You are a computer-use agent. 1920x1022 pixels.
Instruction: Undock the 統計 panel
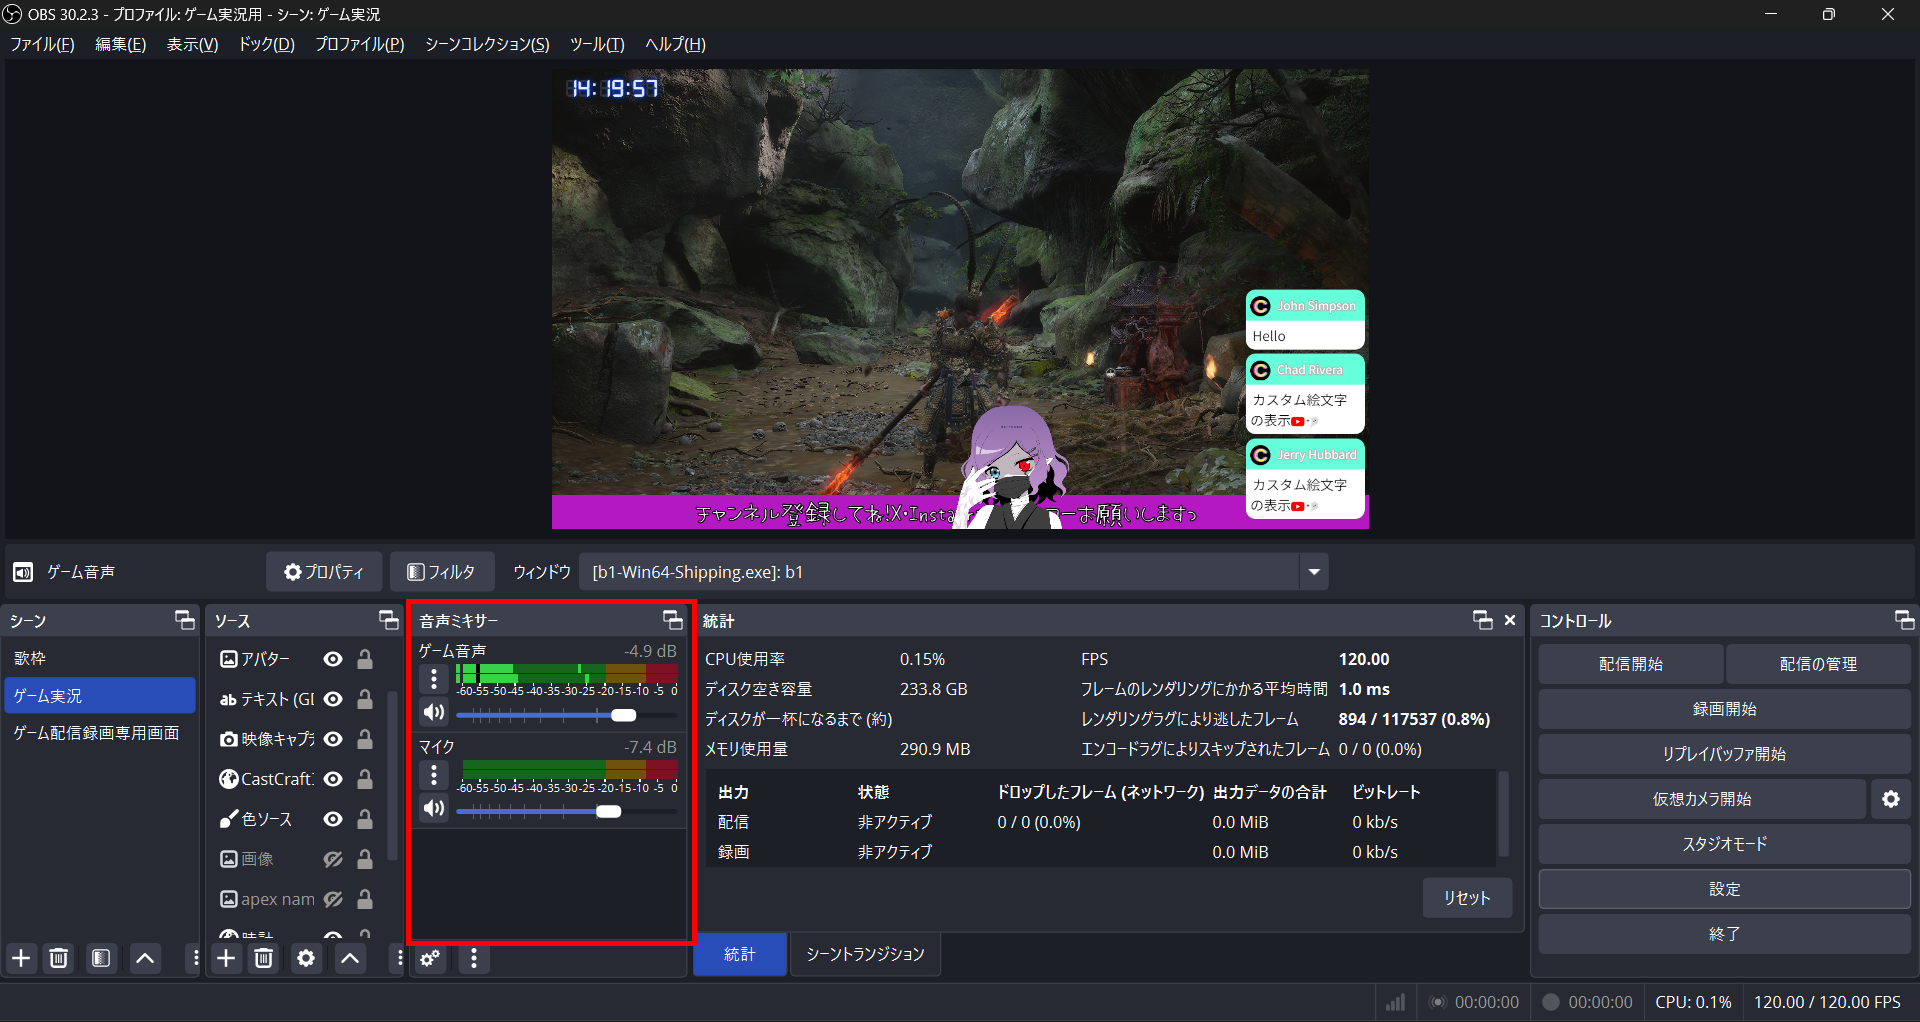[x=1483, y=620]
